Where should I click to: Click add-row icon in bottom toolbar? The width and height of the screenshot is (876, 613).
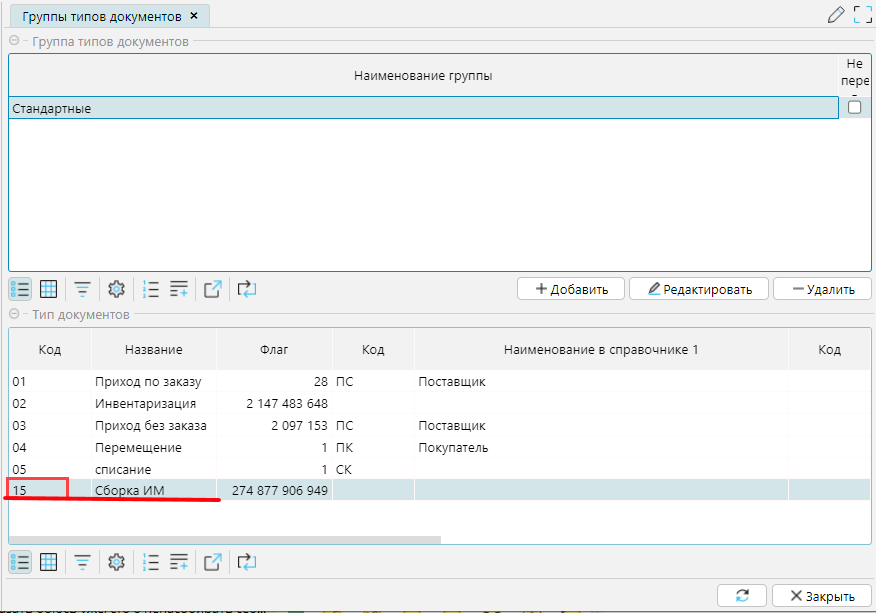[179, 562]
